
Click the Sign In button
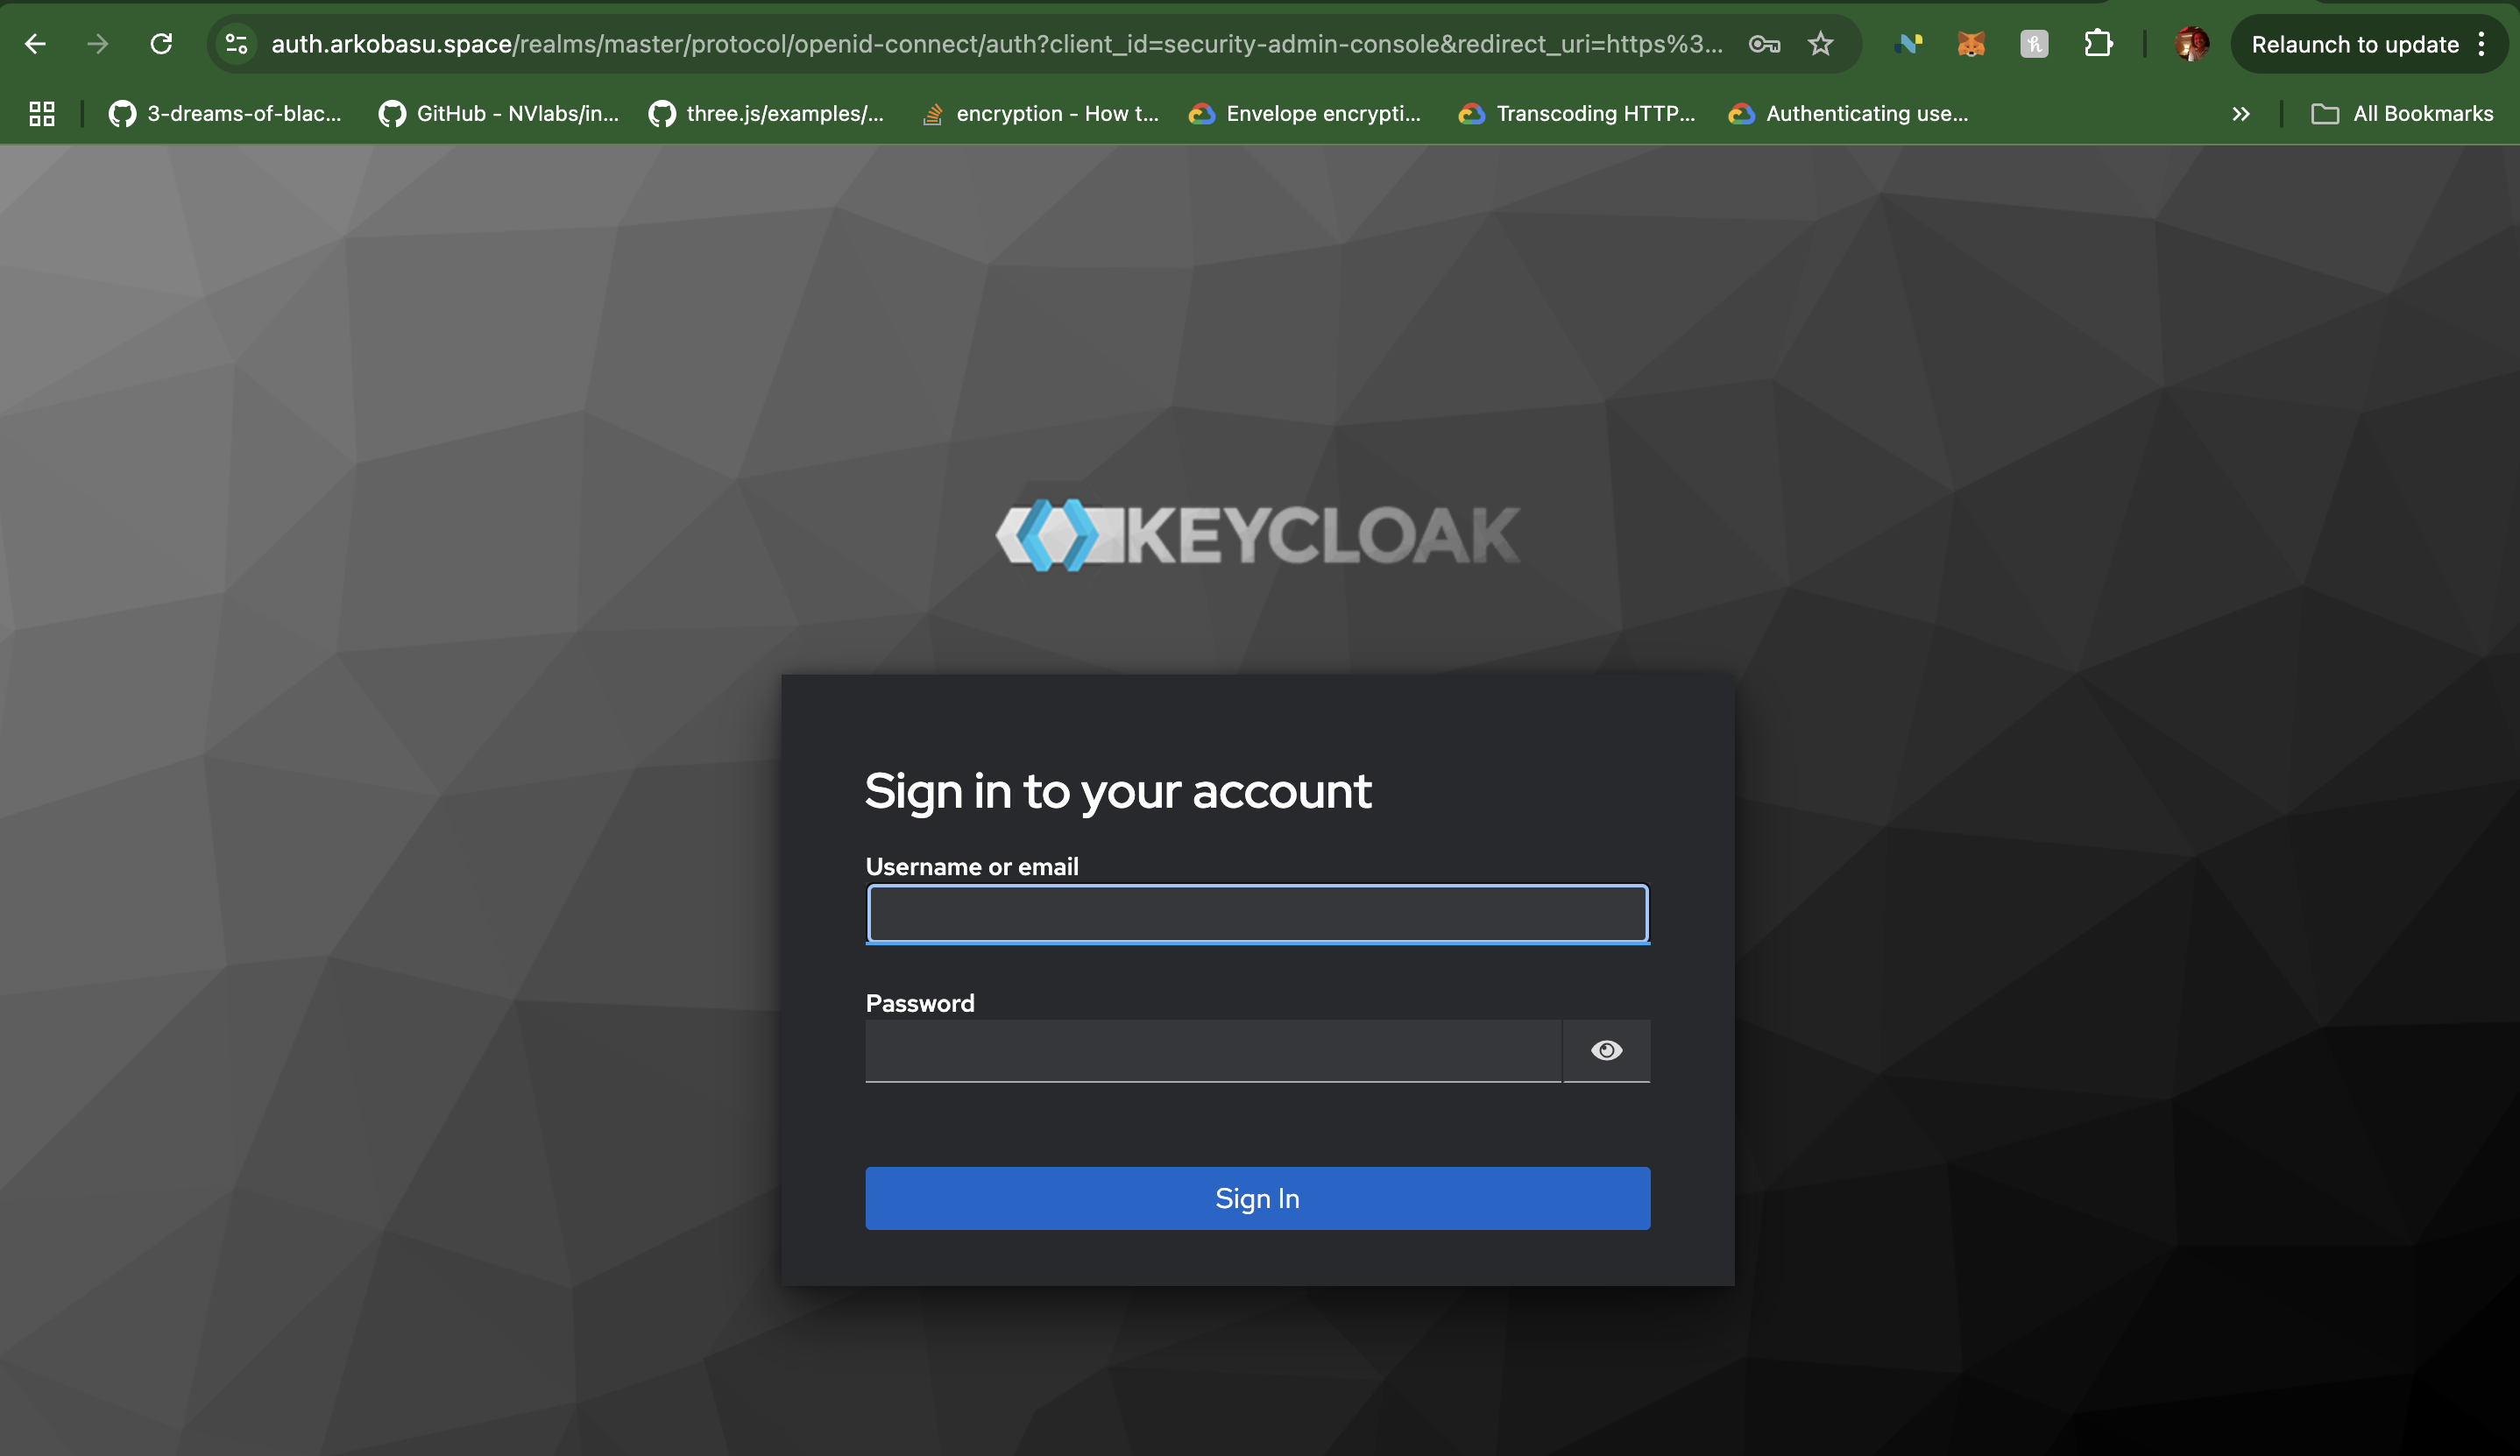(1257, 1197)
